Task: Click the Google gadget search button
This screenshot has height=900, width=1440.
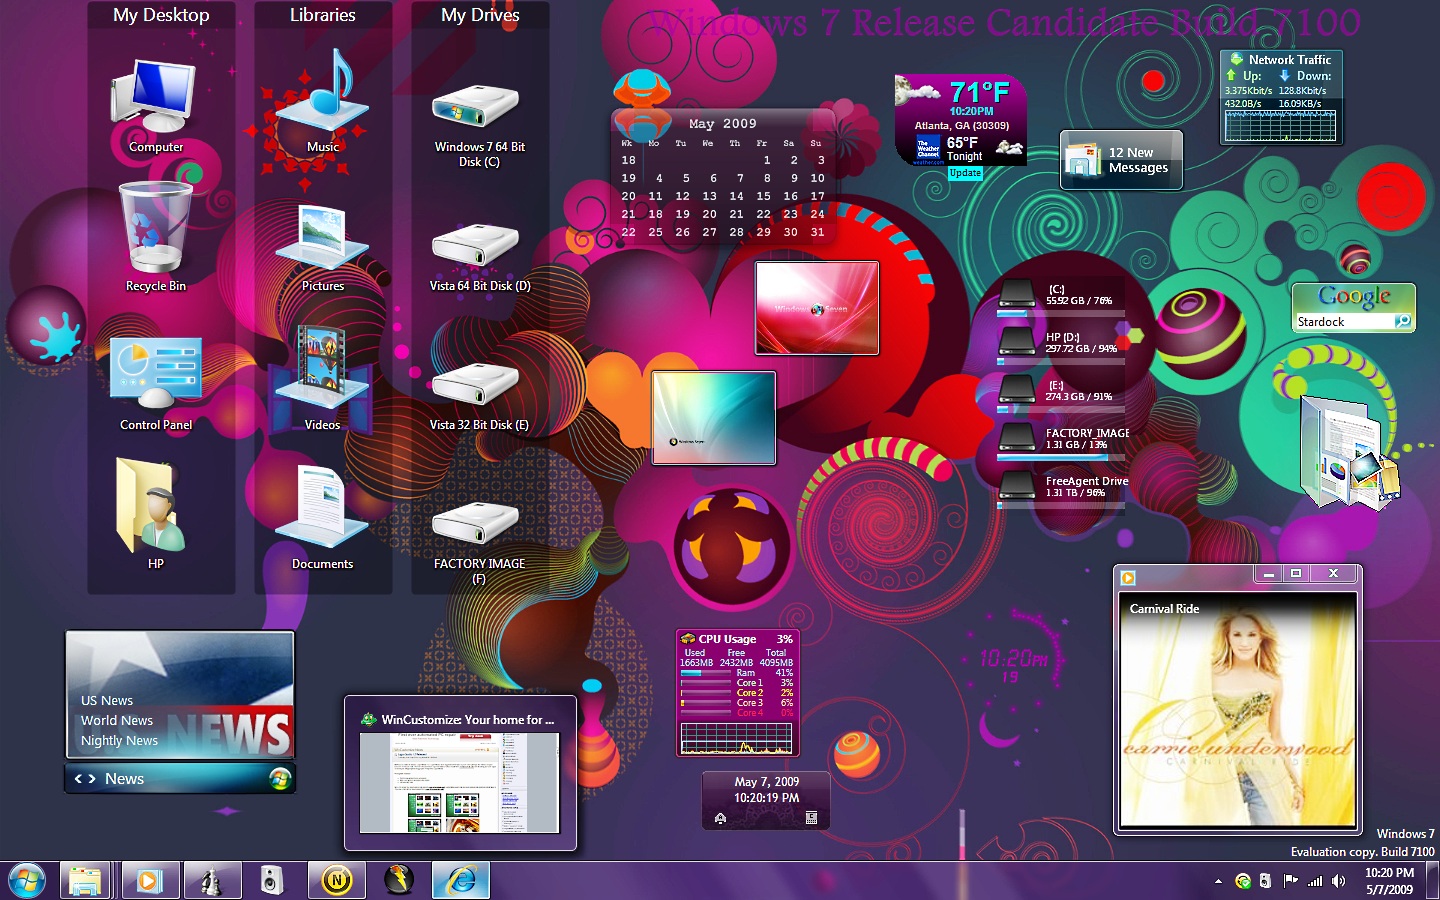Action: point(1403,321)
